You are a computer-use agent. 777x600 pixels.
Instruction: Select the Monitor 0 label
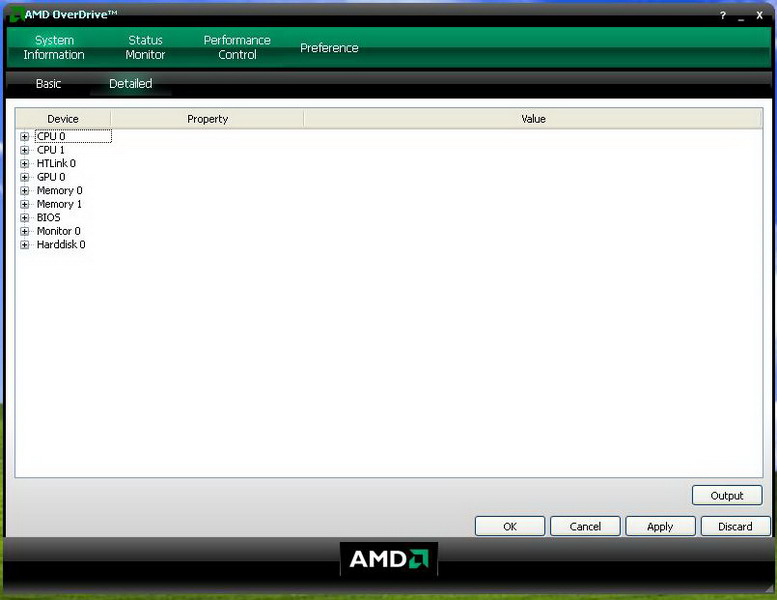pyautogui.click(x=58, y=231)
